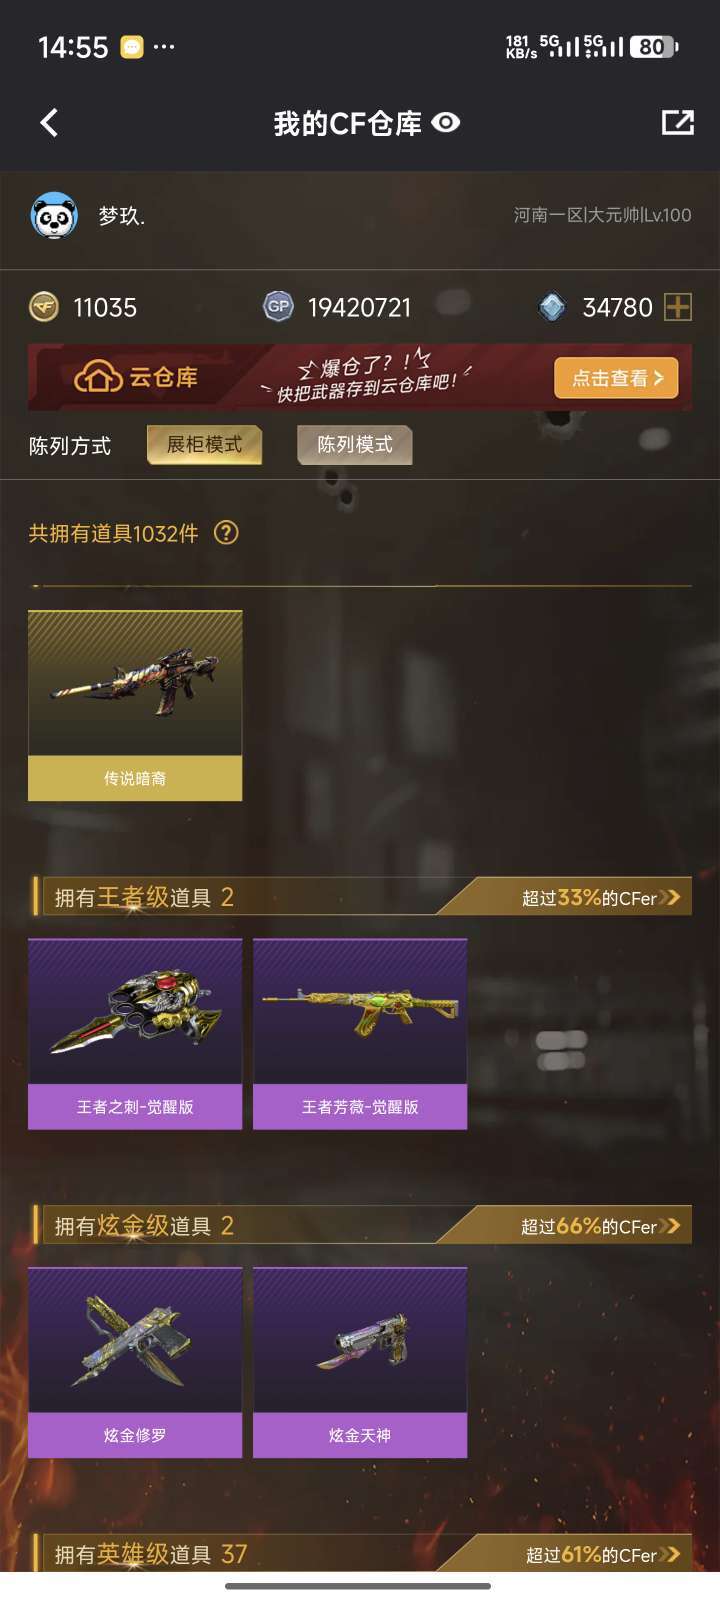Tap the diamond currency icon
720x1600 pixels.
pyautogui.click(x=552, y=307)
